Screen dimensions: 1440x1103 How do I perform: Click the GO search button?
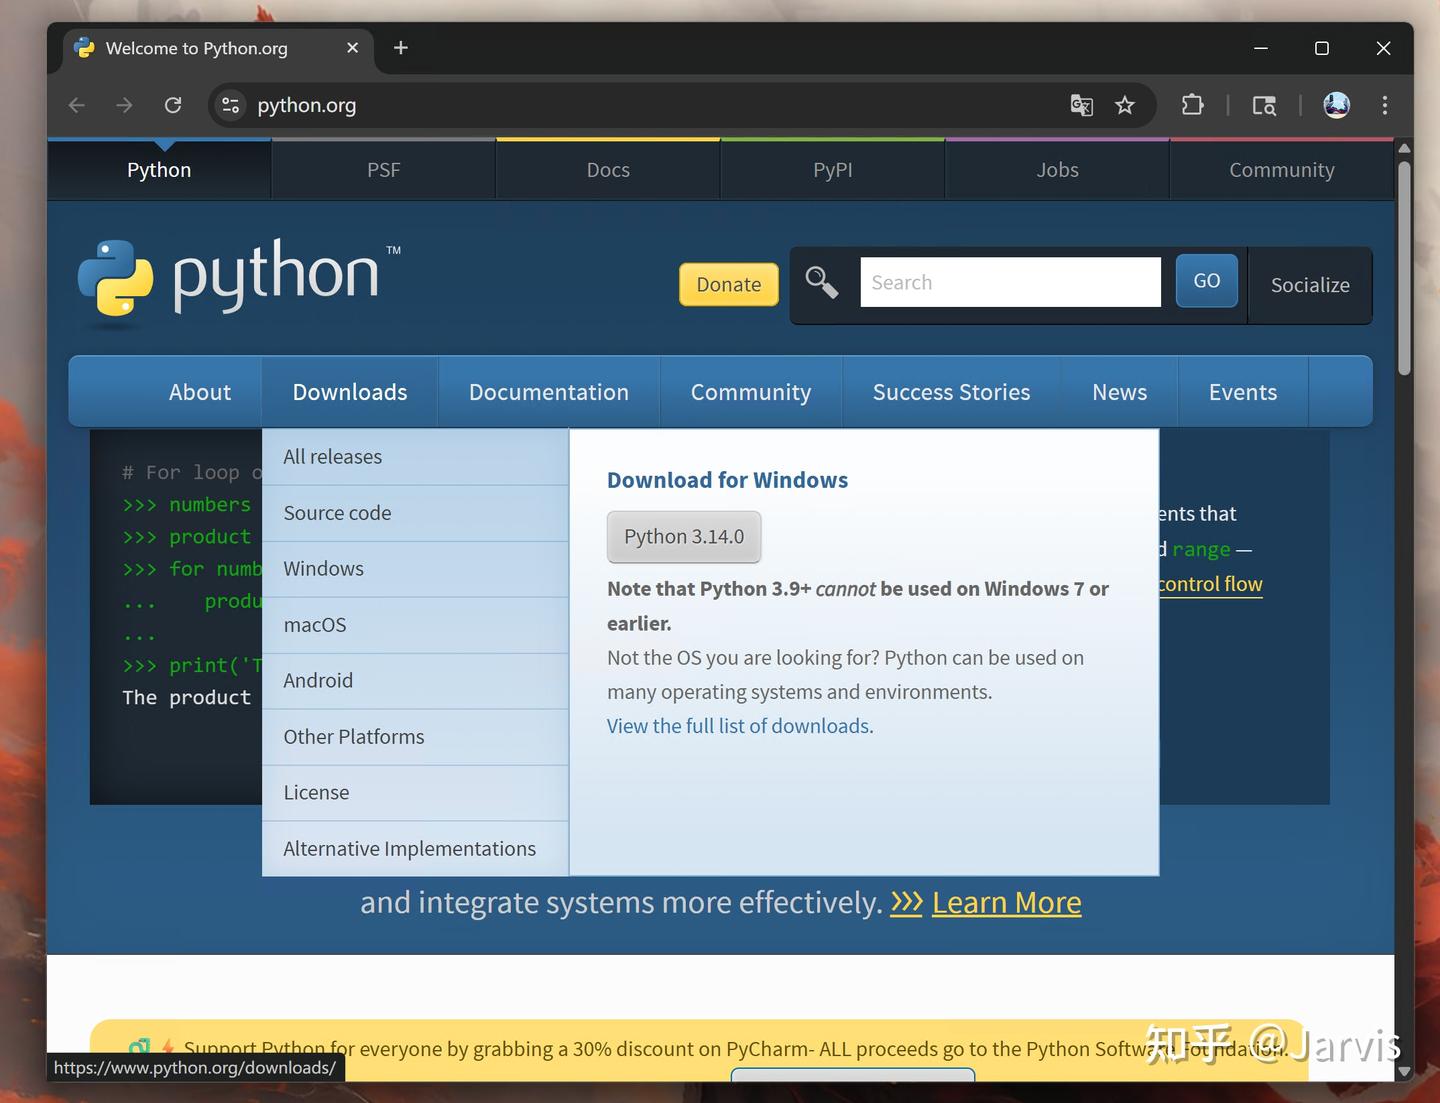(x=1207, y=281)
